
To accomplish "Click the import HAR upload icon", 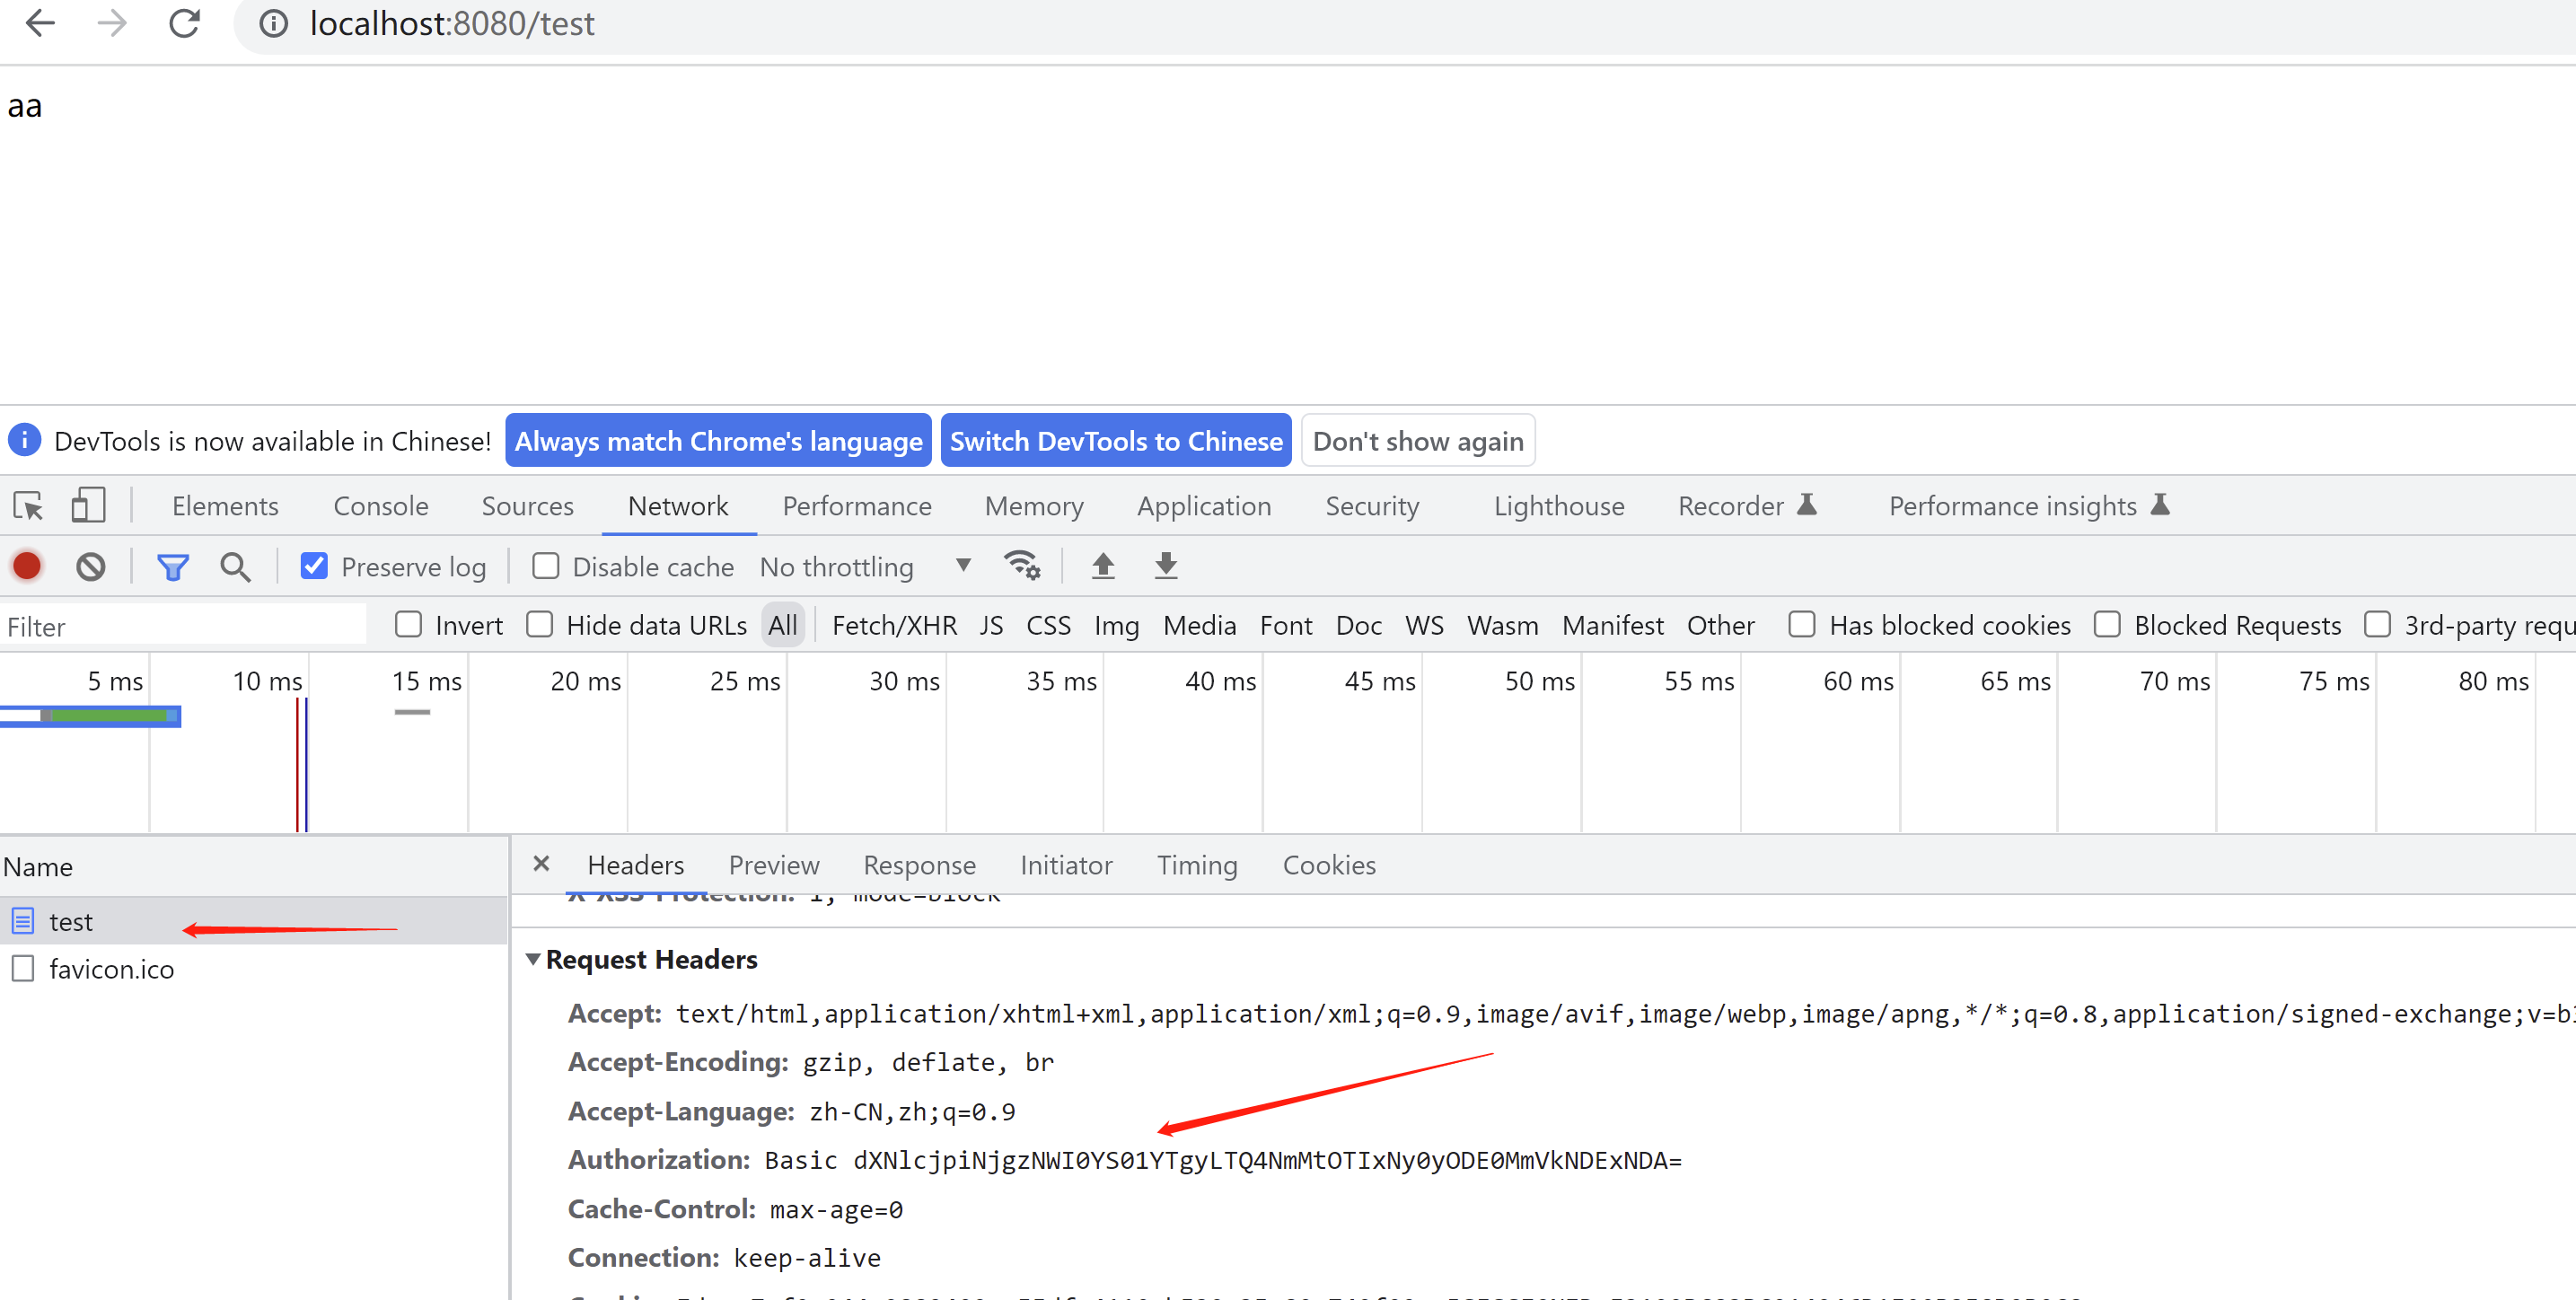I will point(1102,565).
